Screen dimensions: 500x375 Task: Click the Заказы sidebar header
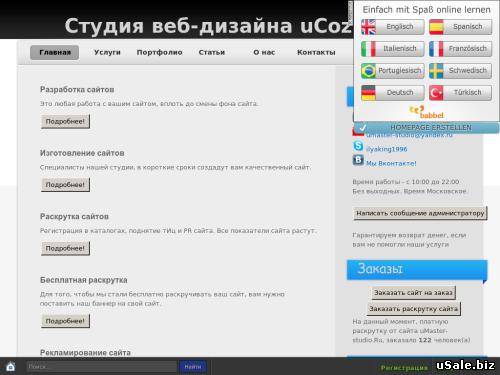click(417, 270)
